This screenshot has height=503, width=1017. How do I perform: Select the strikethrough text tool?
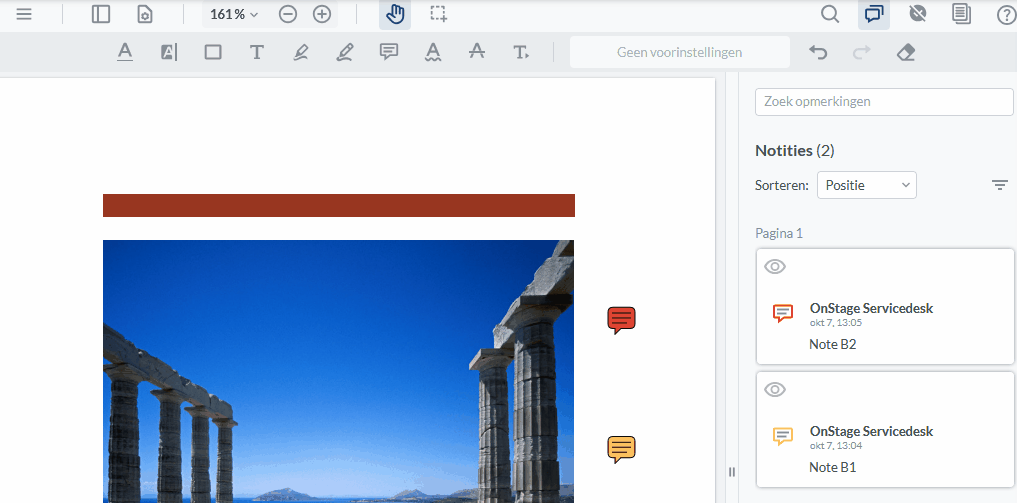[x=477, y=52]
